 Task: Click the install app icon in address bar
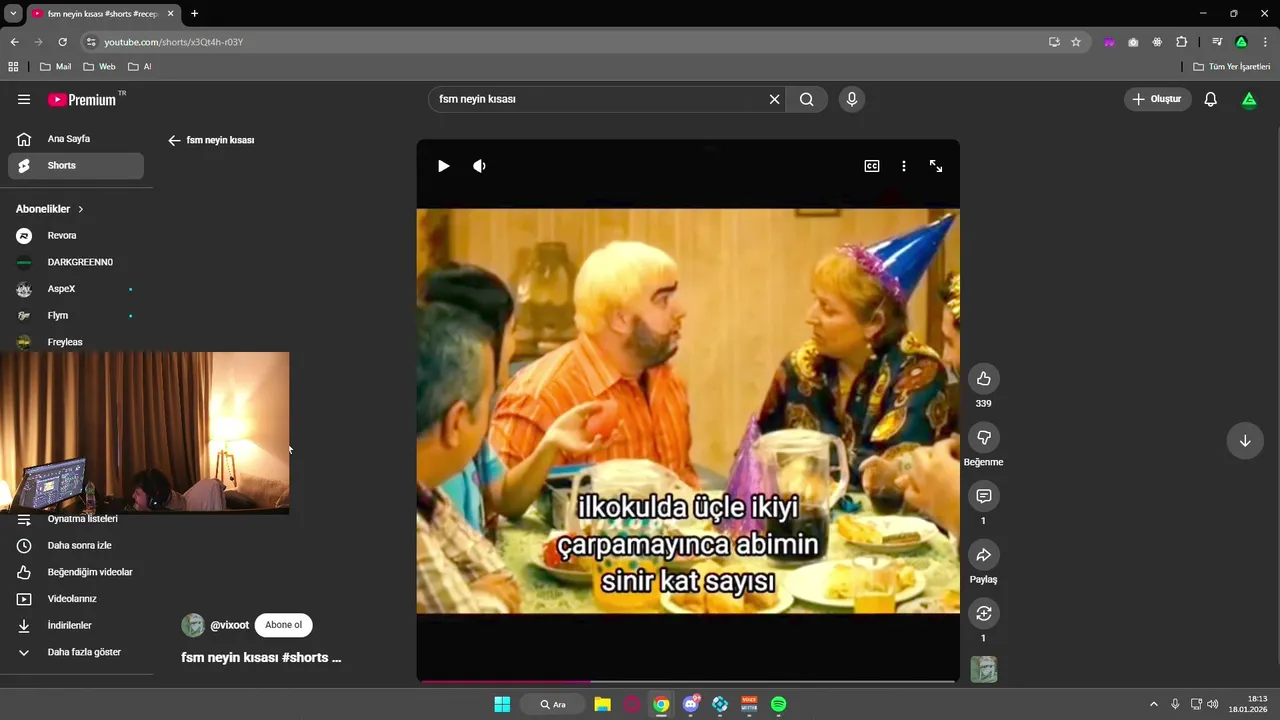1054,42
